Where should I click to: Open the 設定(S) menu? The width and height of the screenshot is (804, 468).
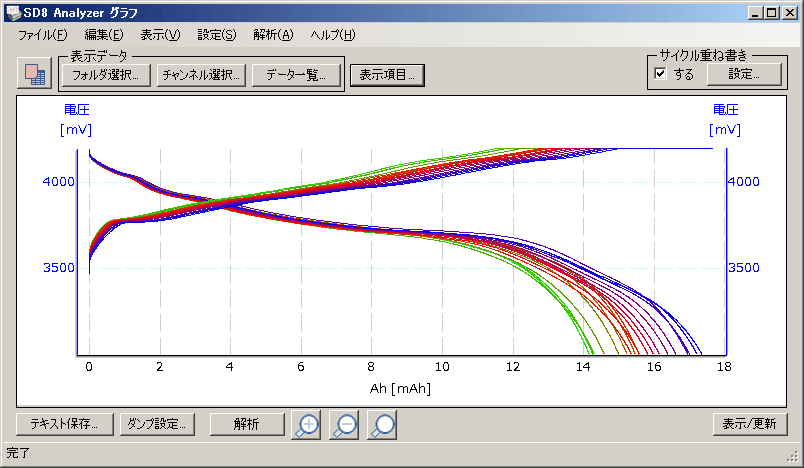click(x=217, y=35)
